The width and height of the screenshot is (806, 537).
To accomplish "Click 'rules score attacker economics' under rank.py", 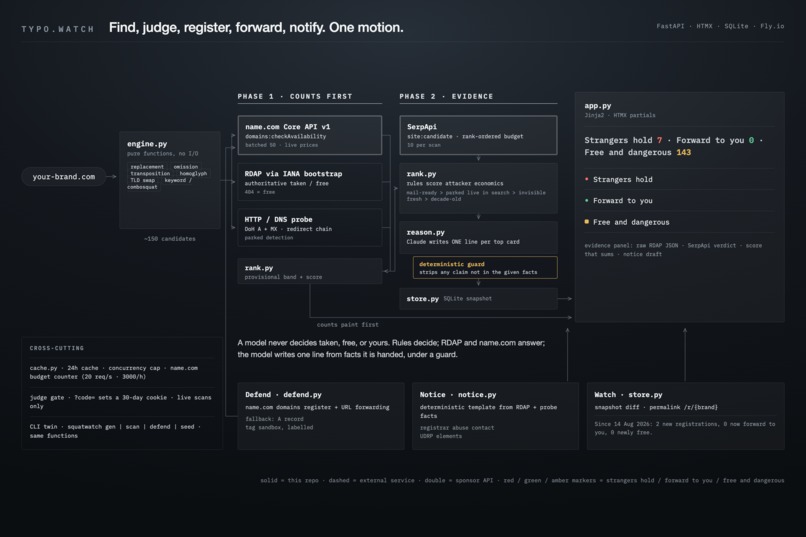I will pos(455,183).
